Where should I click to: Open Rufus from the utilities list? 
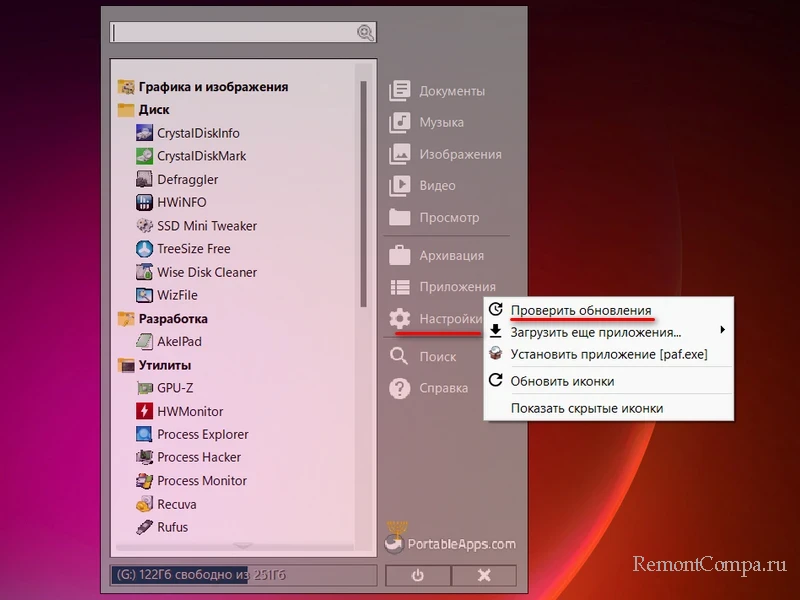click(x=172, y=527)
